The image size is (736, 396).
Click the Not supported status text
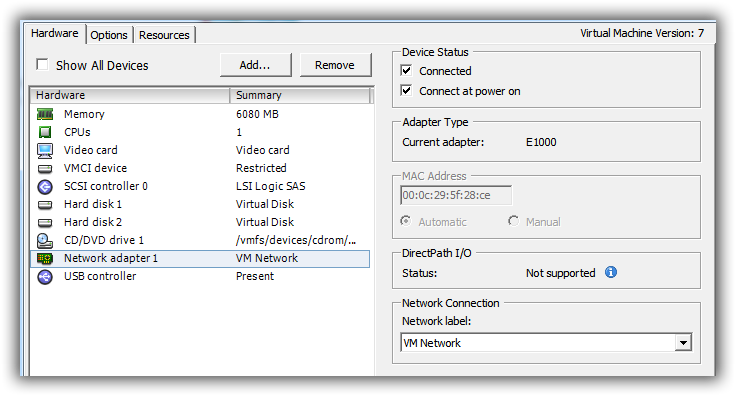(x=560, y=273)
